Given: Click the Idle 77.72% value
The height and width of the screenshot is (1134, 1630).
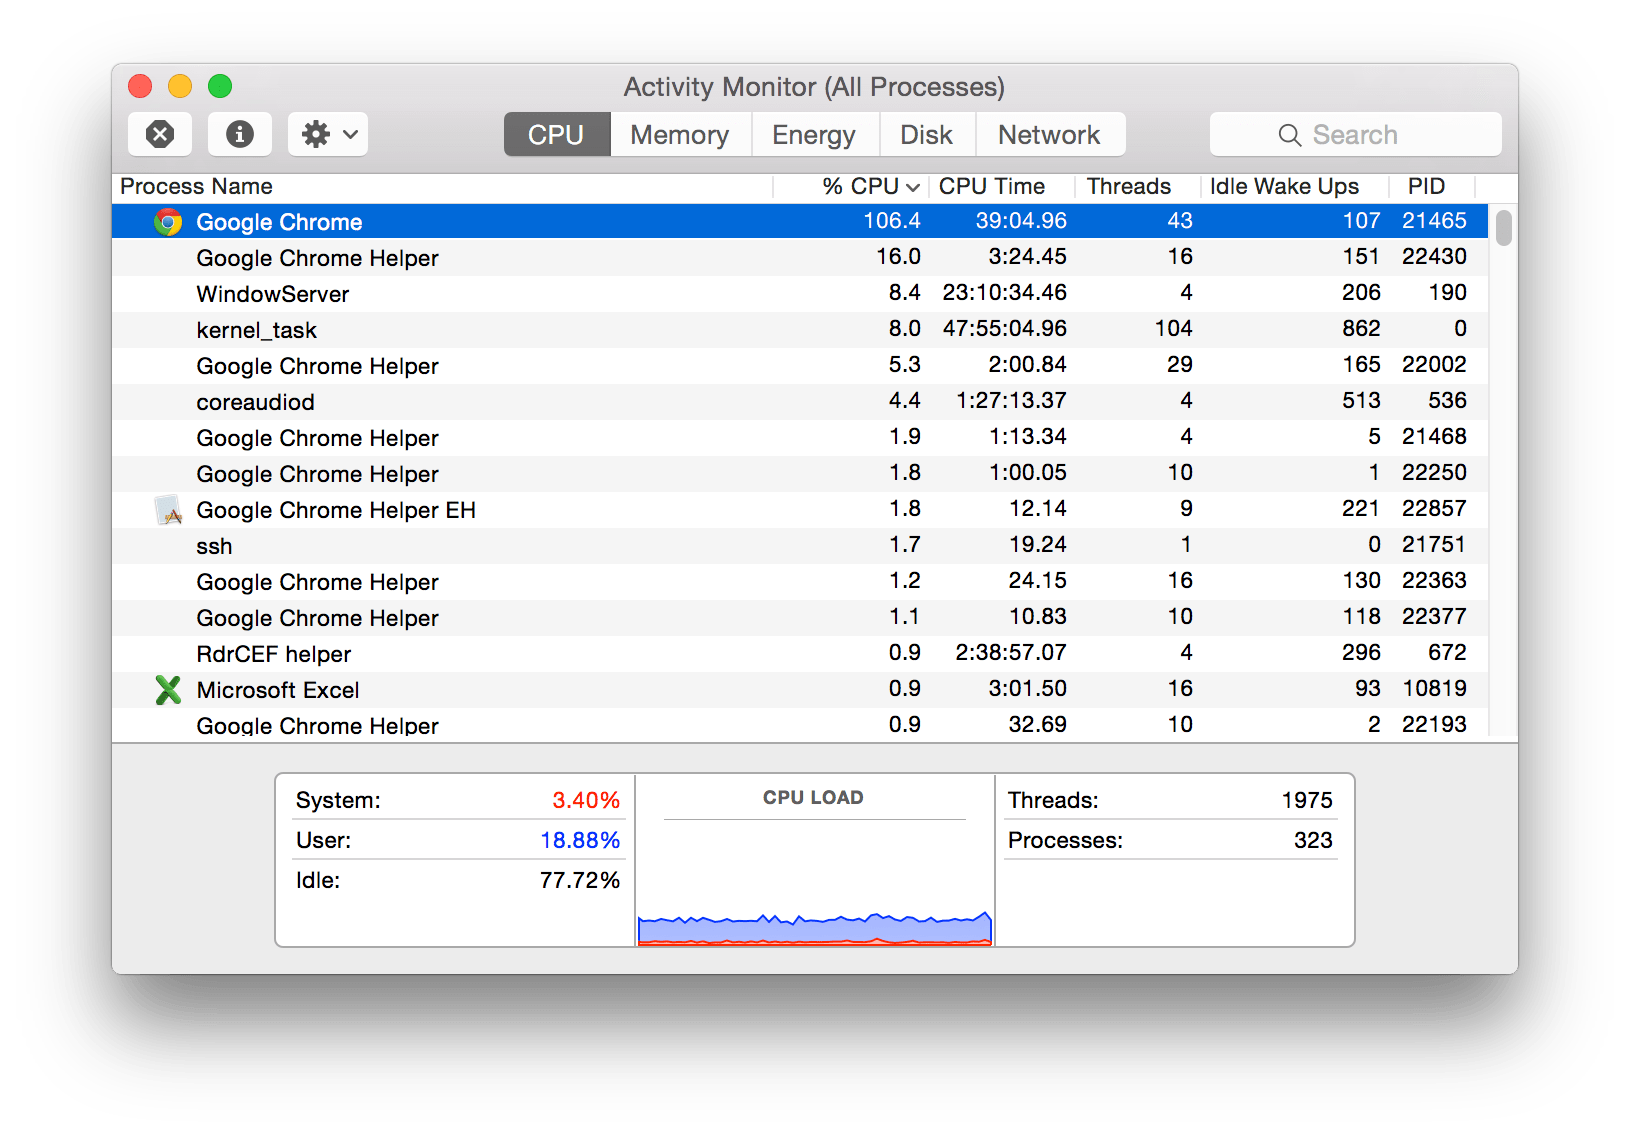Looking at the screenshot, I should point(580,881).
